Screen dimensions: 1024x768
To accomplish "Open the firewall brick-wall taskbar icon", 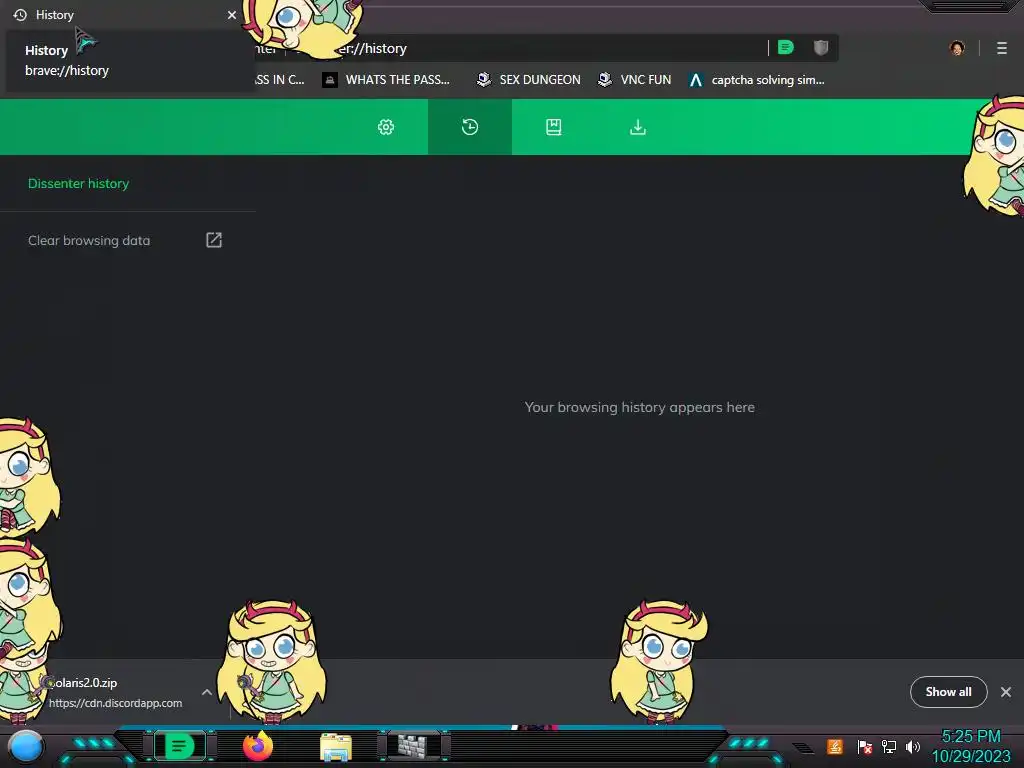I will click(x=413, y=746).
